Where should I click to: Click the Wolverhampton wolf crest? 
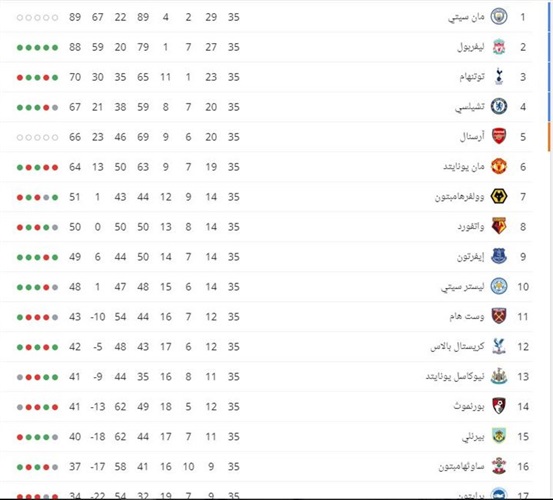coord(499,196)
